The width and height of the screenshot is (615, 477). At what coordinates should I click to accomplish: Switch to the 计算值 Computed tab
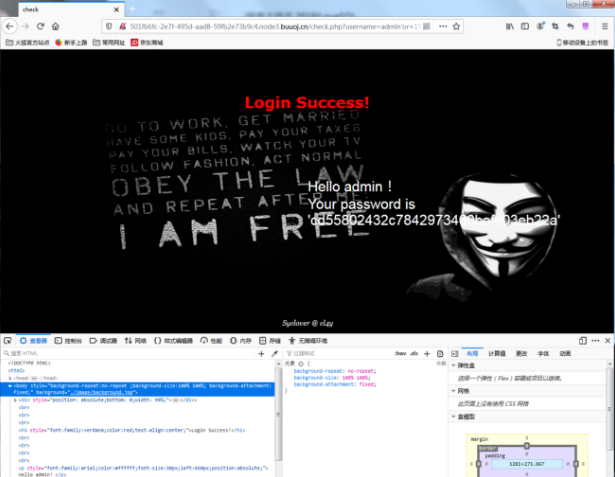click(x=497, y=353)
